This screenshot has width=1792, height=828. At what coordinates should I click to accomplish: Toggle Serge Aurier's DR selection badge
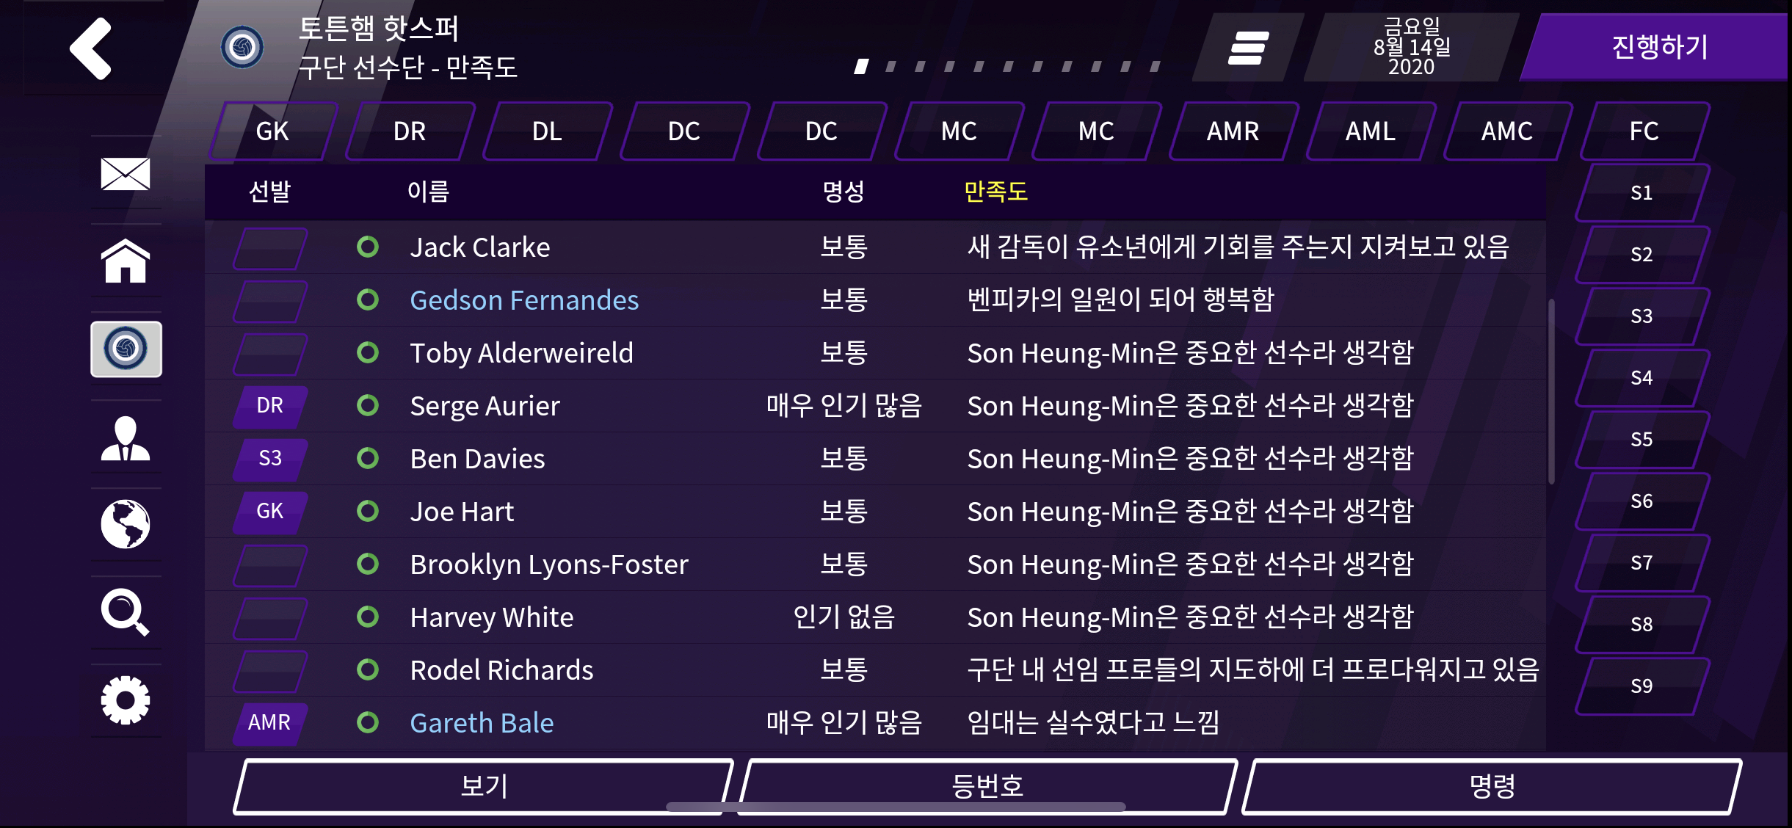270,406
